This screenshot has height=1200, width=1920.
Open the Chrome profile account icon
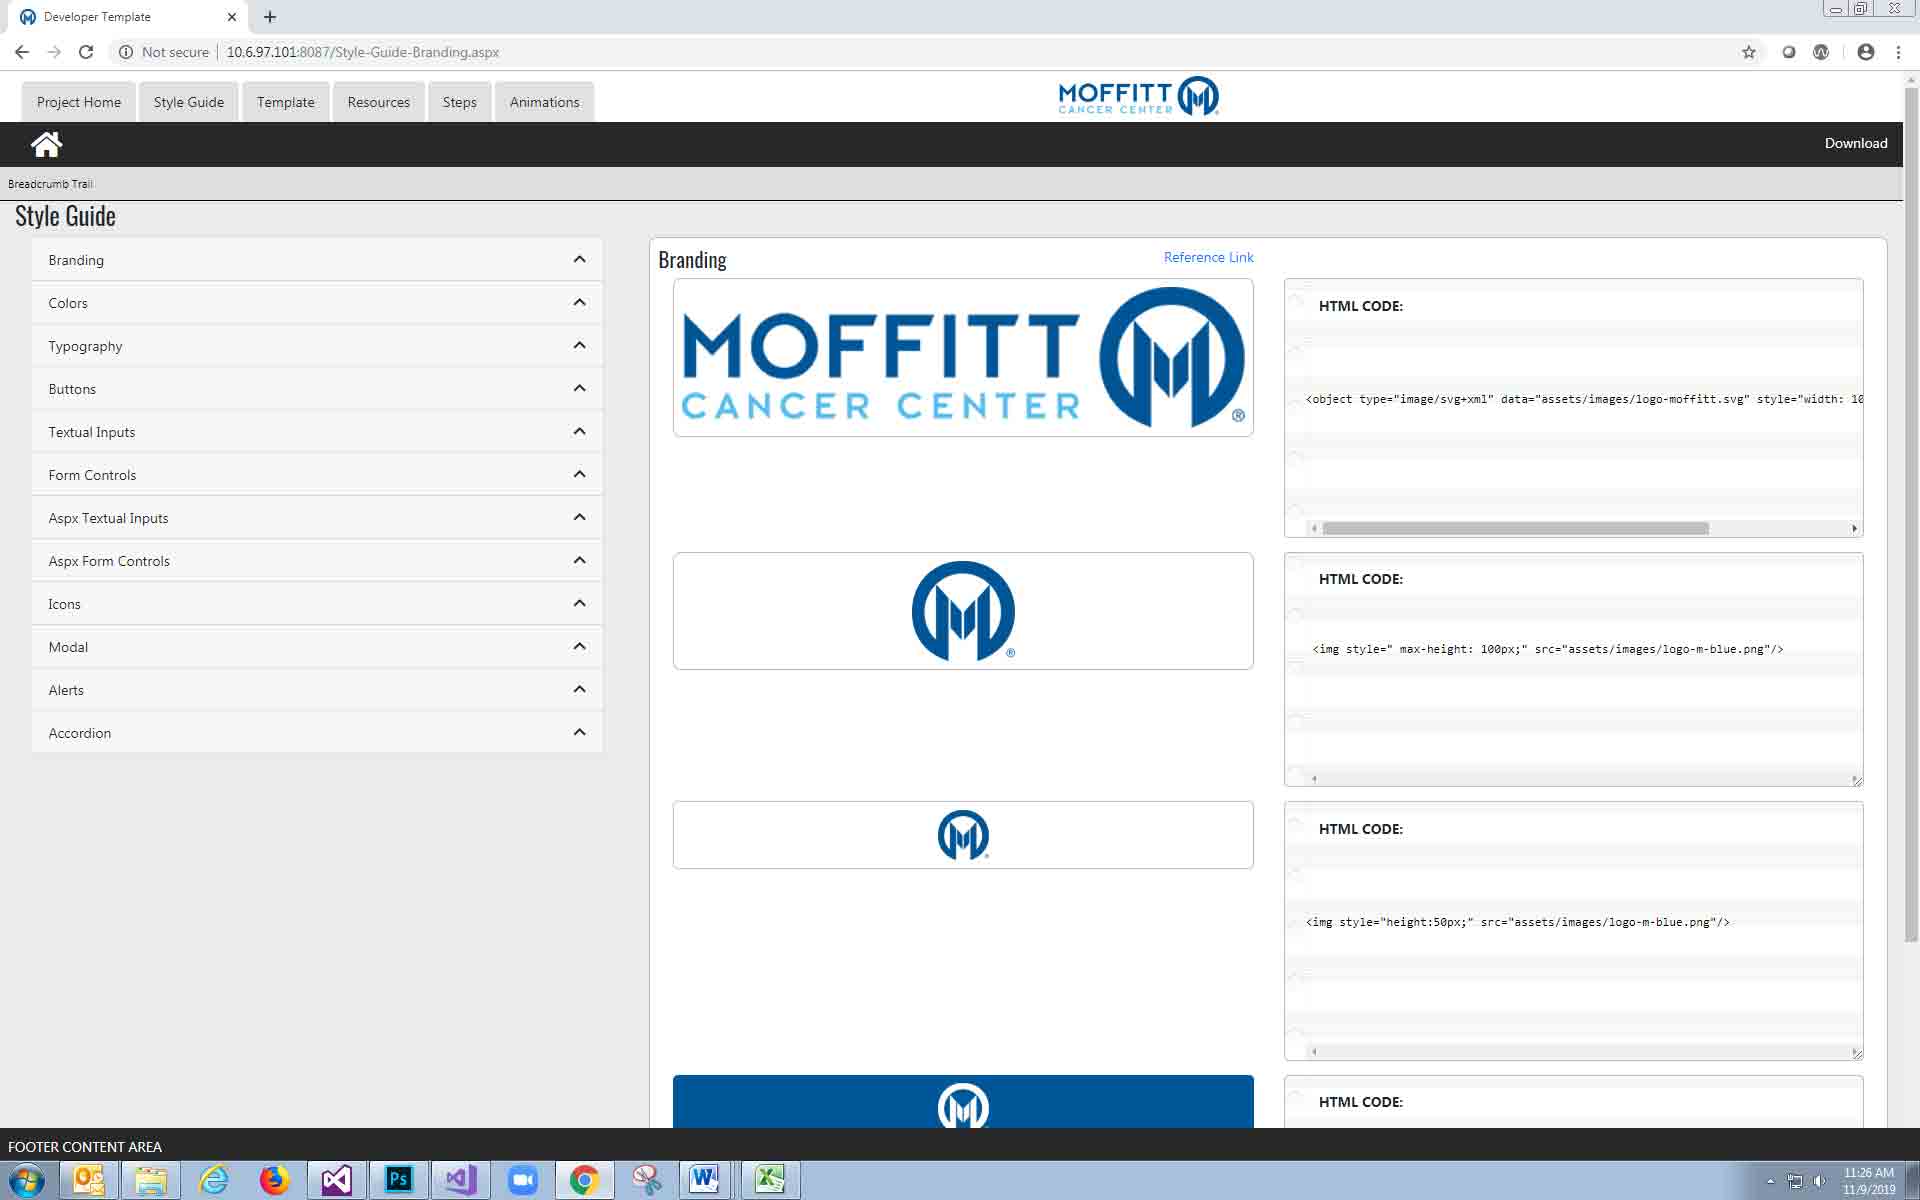1865,52
